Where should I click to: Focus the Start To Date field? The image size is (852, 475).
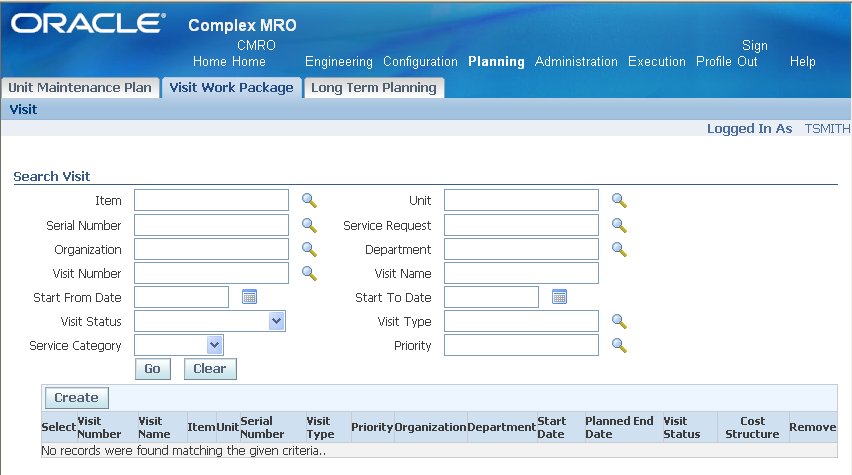click(x=491, y=297)
